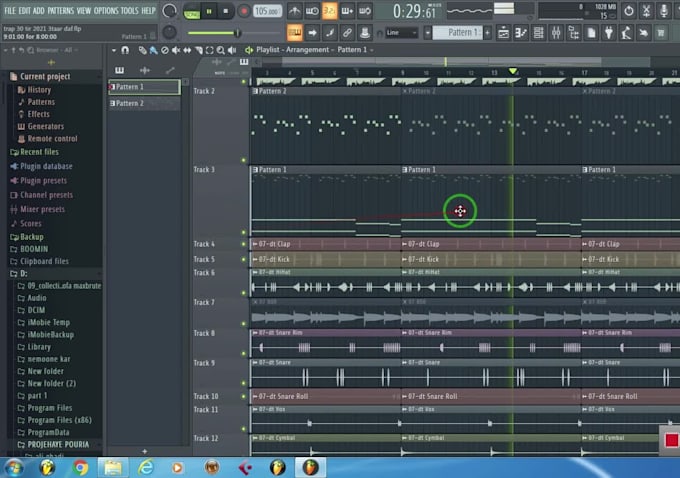Click the circular arrow icon top right
680x478 pixels.
pos(629,11)
